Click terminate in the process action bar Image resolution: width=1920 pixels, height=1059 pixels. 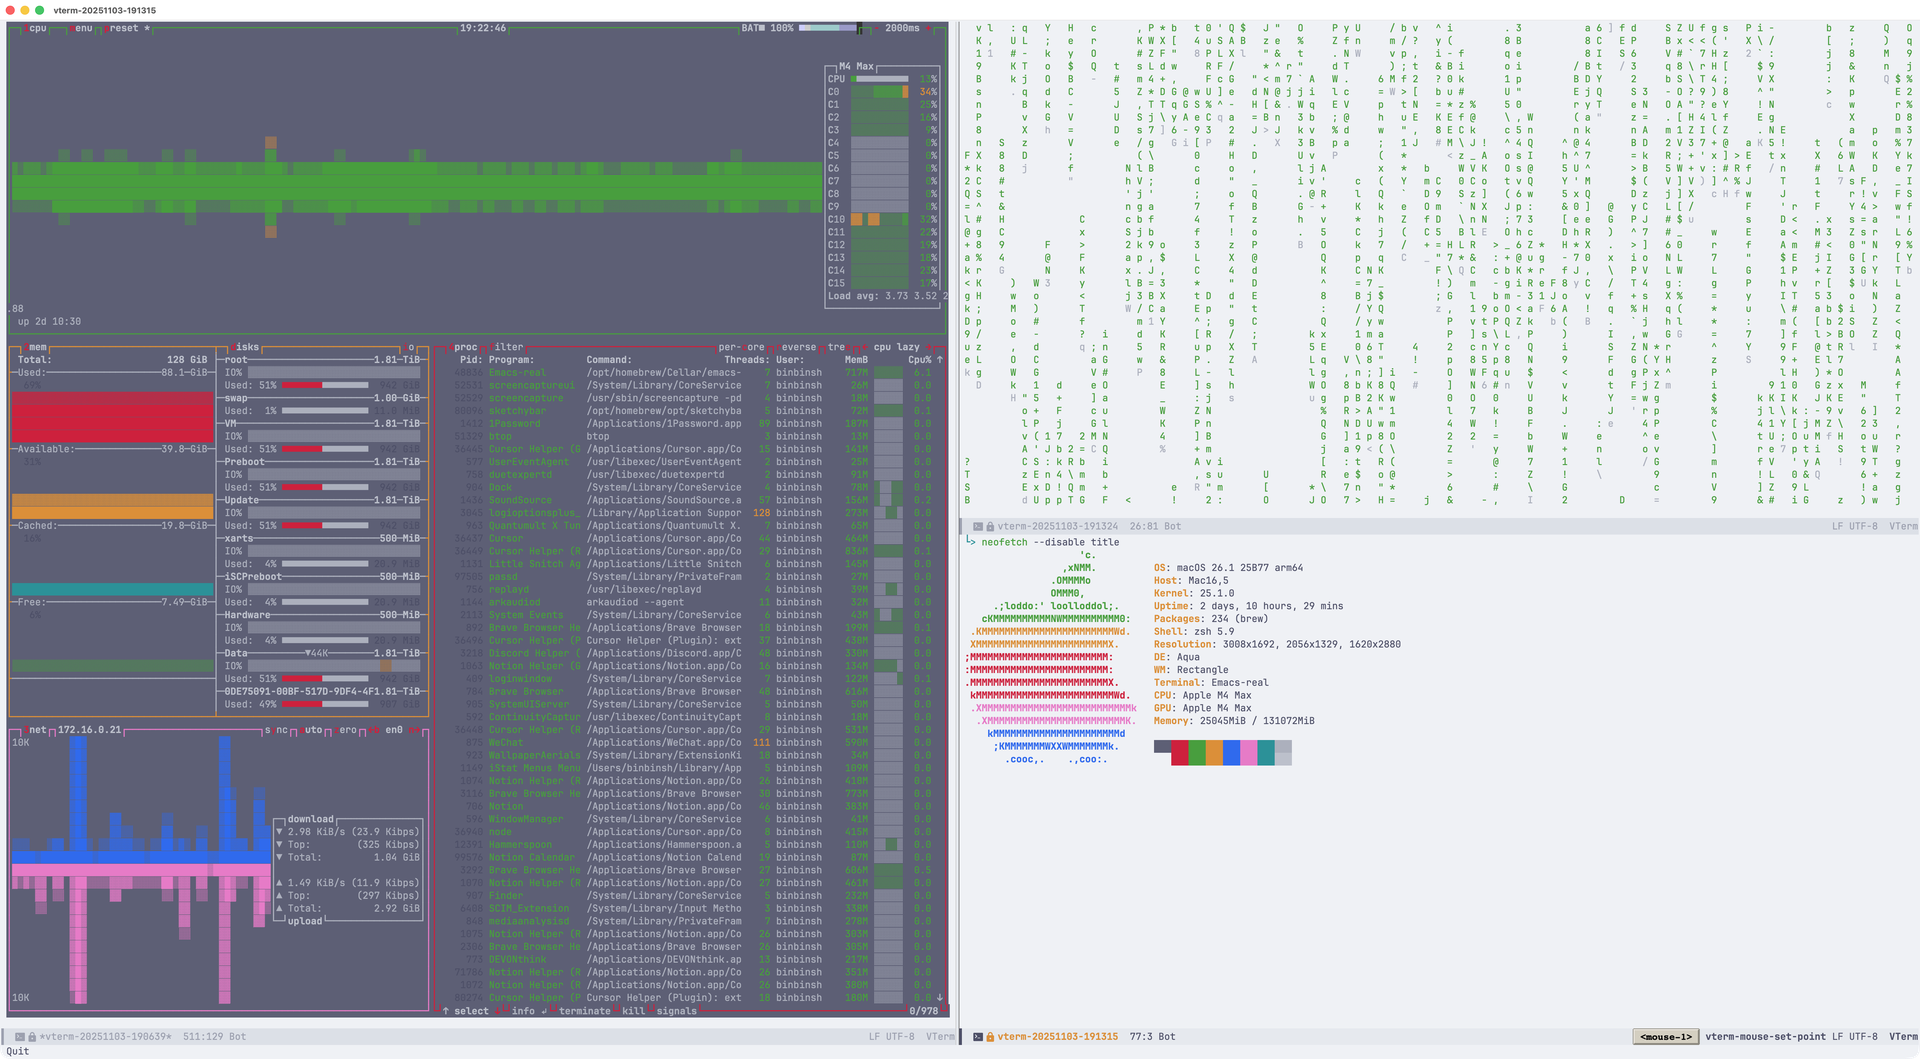pyautogui.click(x=584, y=1011)
